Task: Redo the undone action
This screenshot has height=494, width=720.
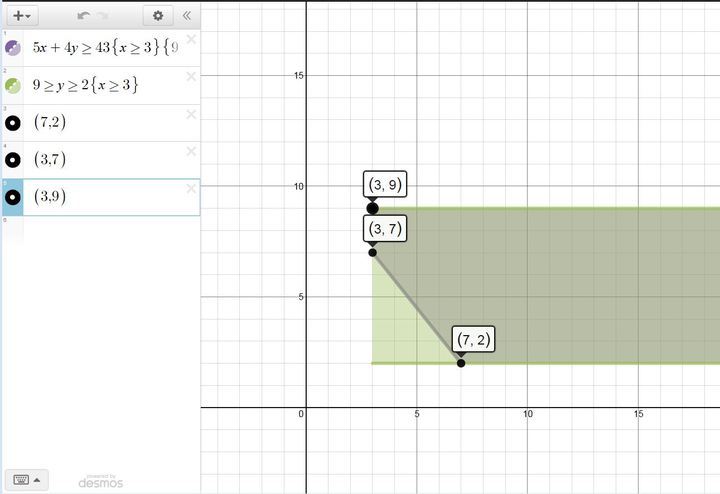Action: coord(103,16)
